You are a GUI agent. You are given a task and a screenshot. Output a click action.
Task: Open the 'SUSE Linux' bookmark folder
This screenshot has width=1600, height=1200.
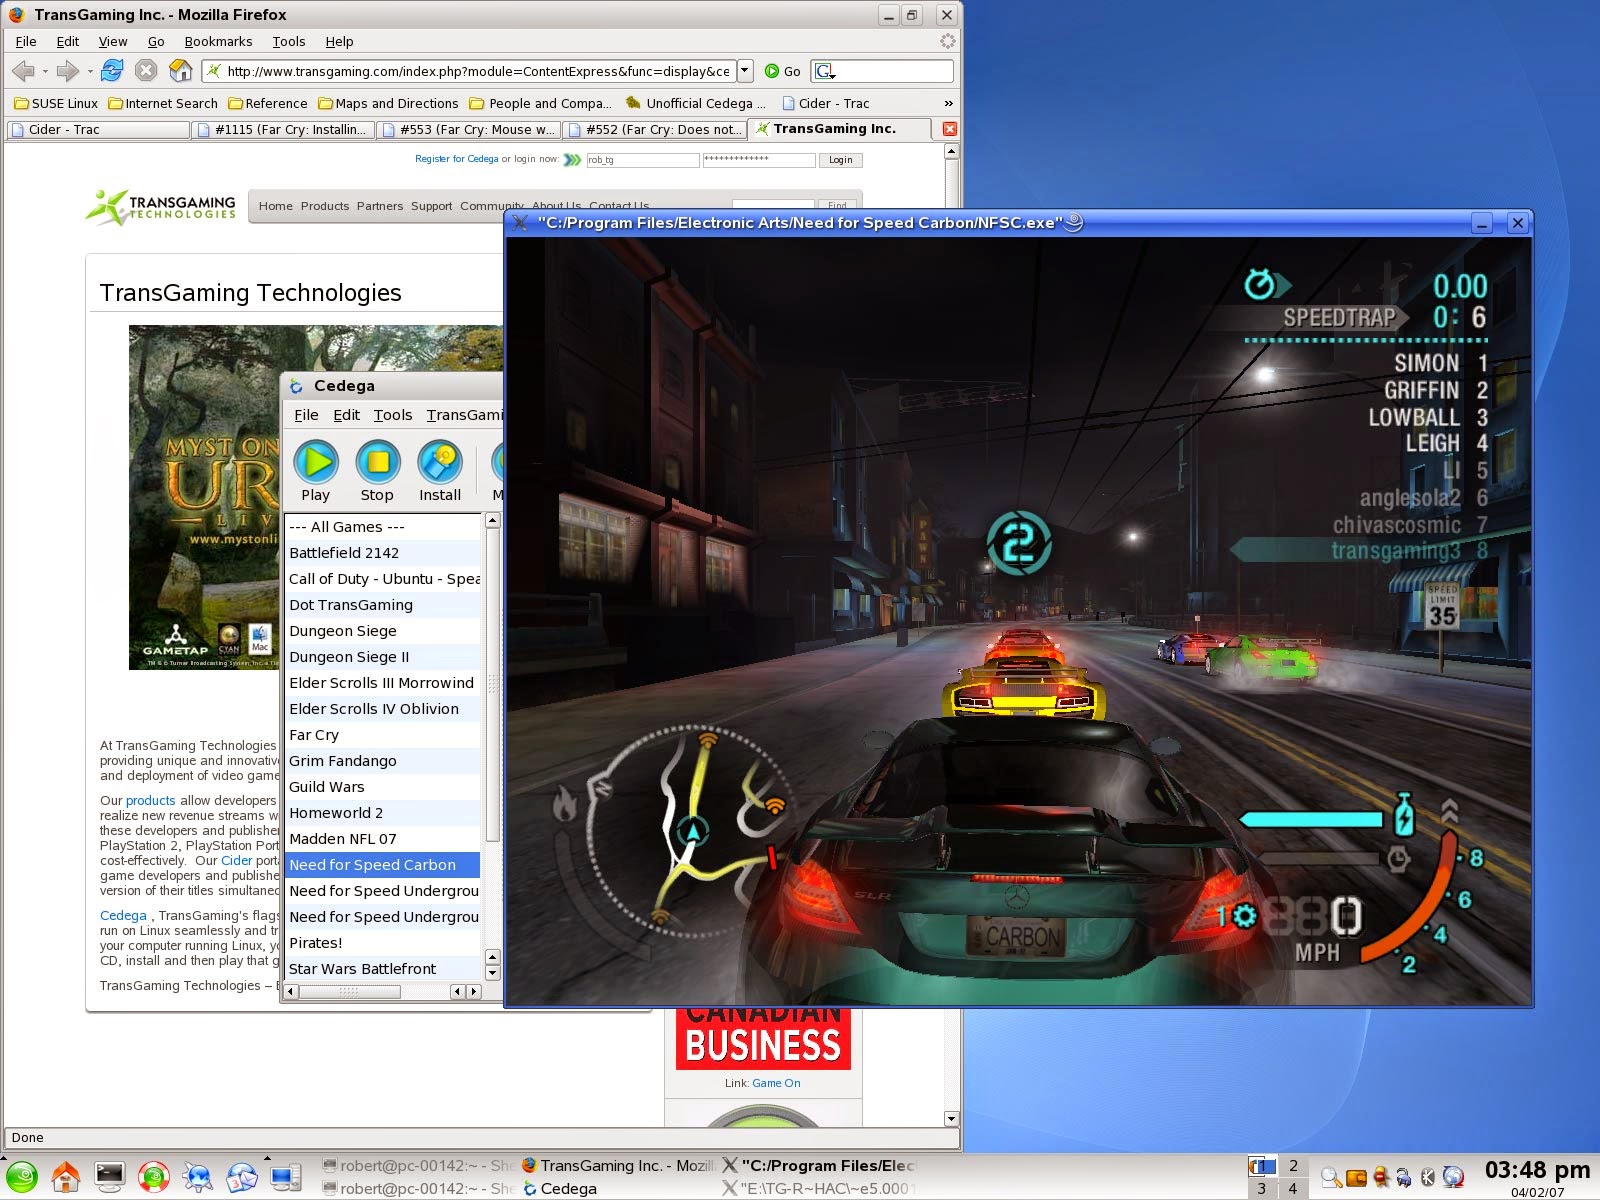coord(56,103)
